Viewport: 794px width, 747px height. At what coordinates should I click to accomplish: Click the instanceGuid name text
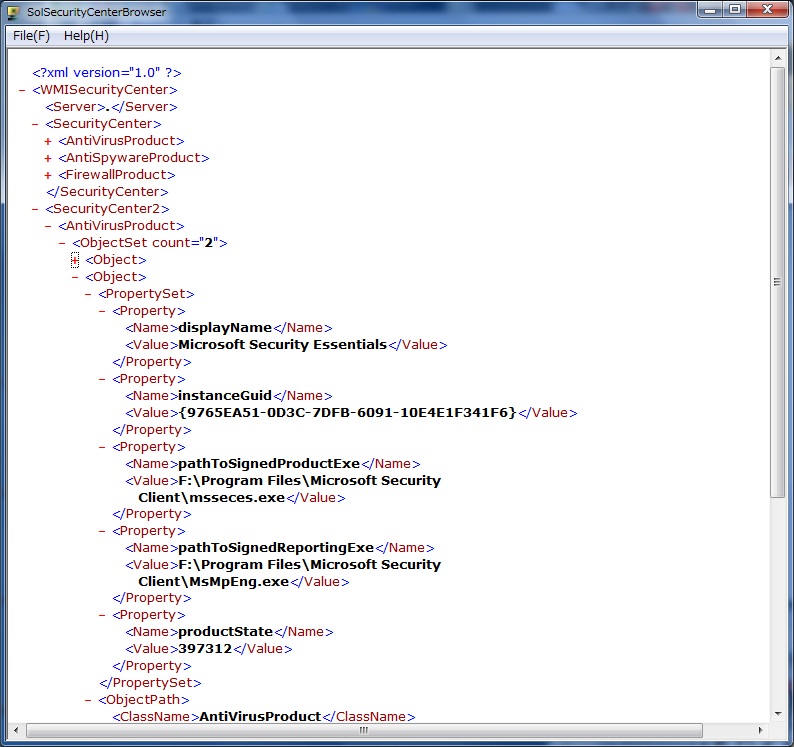point(225,396)
